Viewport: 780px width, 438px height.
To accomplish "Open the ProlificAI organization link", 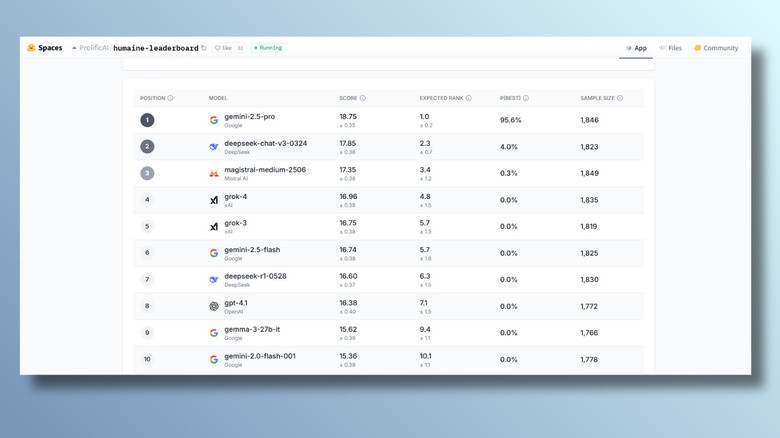I will pos(94,48).
